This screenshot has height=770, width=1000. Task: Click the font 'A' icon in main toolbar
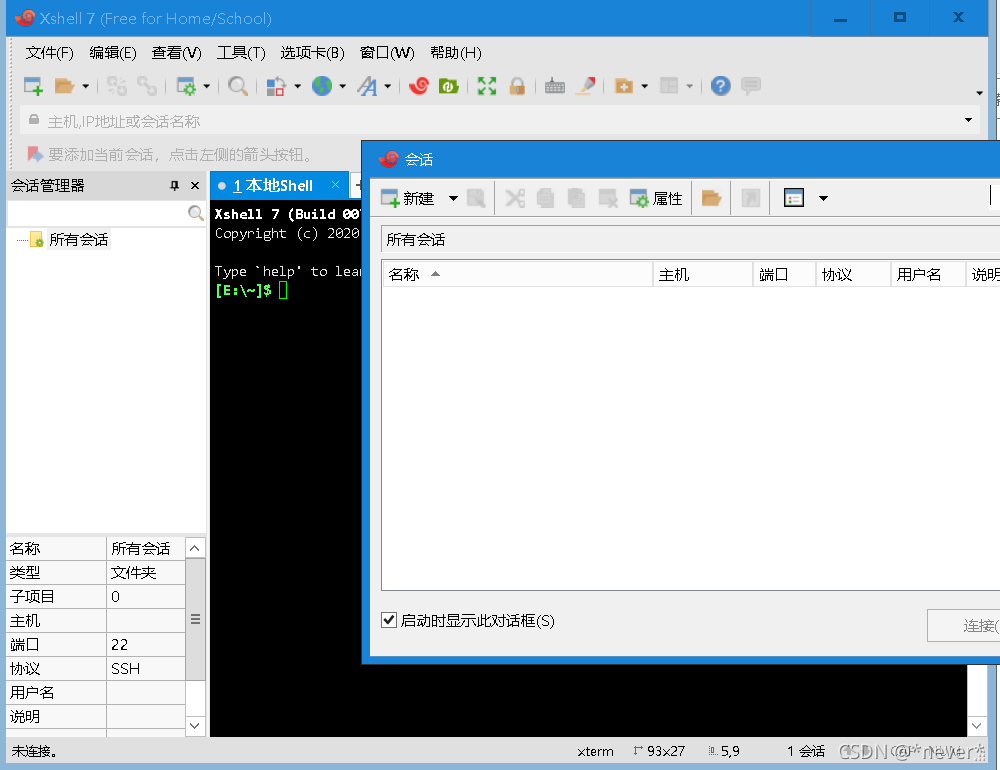(x=367, y=86)
